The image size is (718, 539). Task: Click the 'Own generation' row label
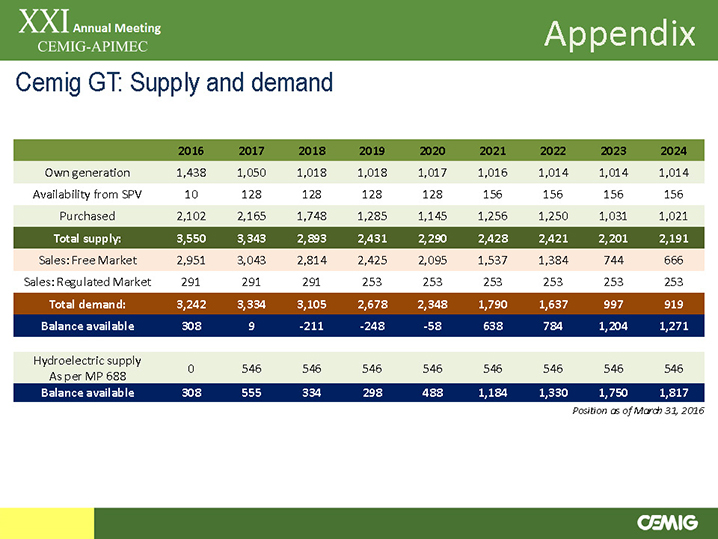click(87, 173)
